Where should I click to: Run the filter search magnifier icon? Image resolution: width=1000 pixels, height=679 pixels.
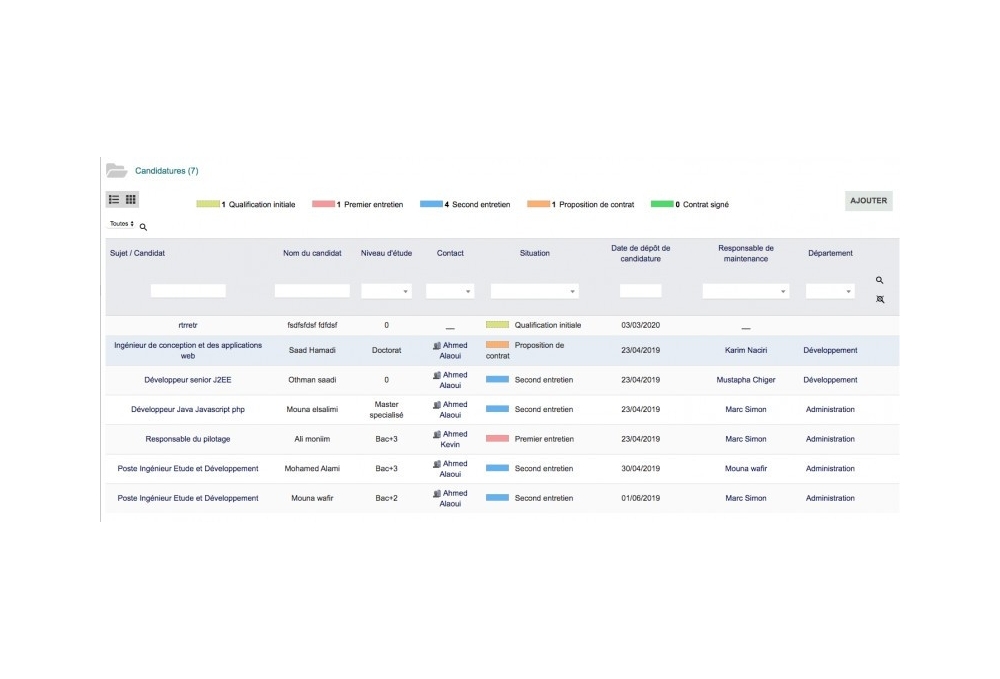[879, 280]
